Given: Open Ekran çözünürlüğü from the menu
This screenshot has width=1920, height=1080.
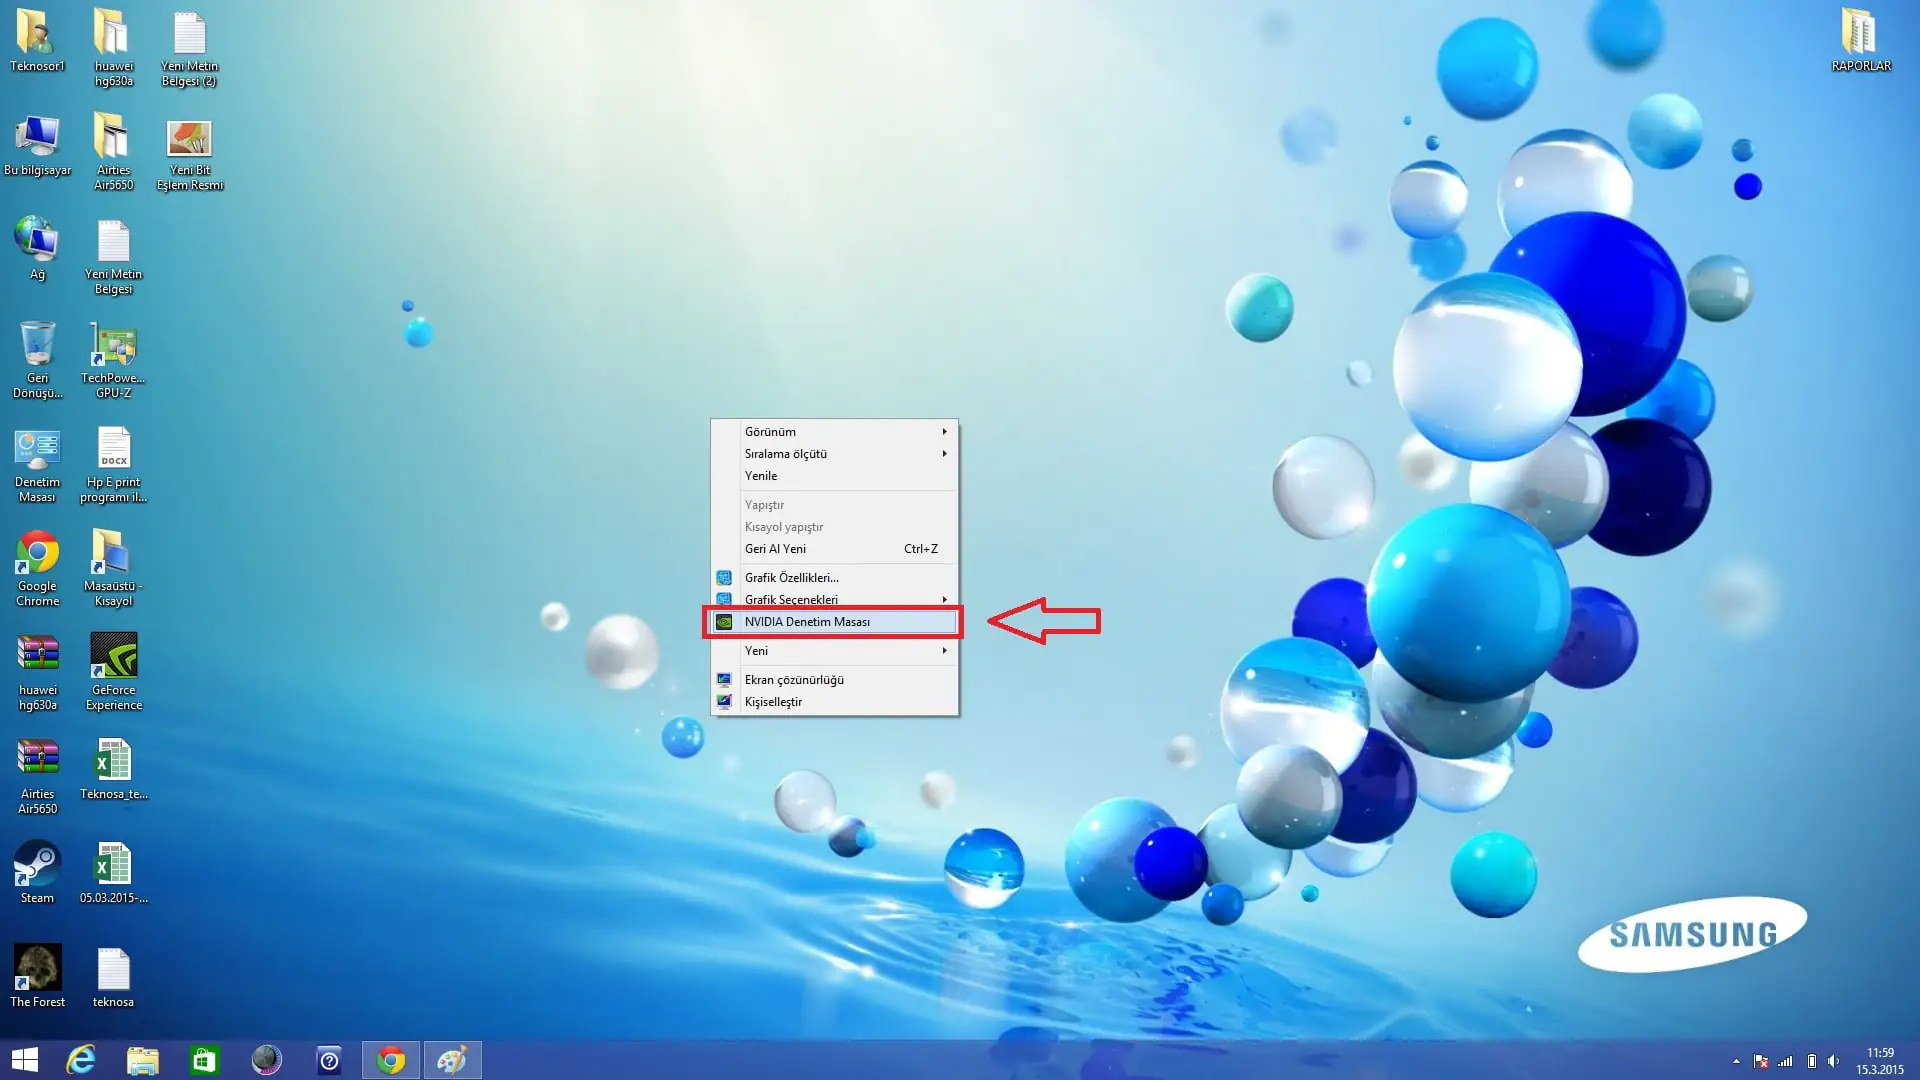Looking at the screenshot, I should pos(794,680).
